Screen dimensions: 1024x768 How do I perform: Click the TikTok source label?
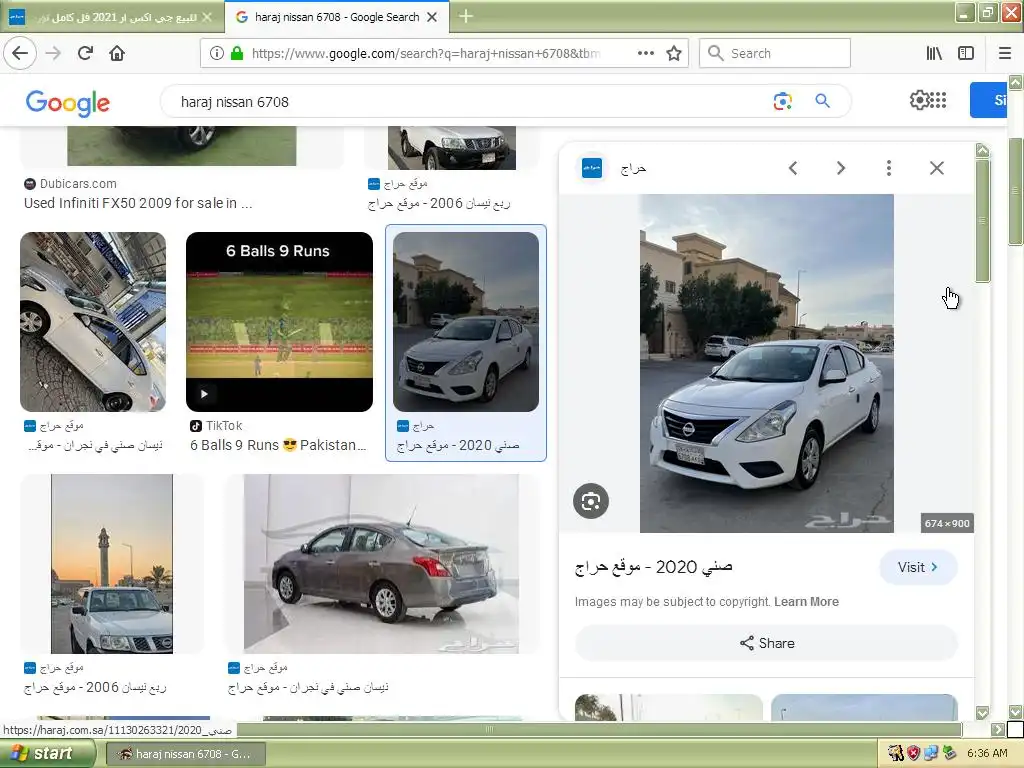(224, 426)
